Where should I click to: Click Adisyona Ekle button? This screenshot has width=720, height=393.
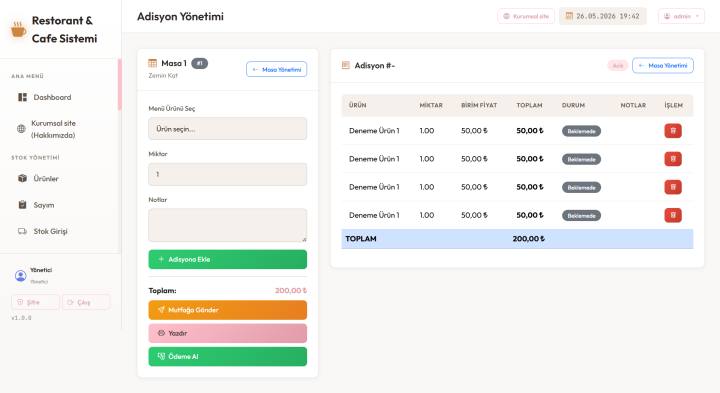point(227,259)
